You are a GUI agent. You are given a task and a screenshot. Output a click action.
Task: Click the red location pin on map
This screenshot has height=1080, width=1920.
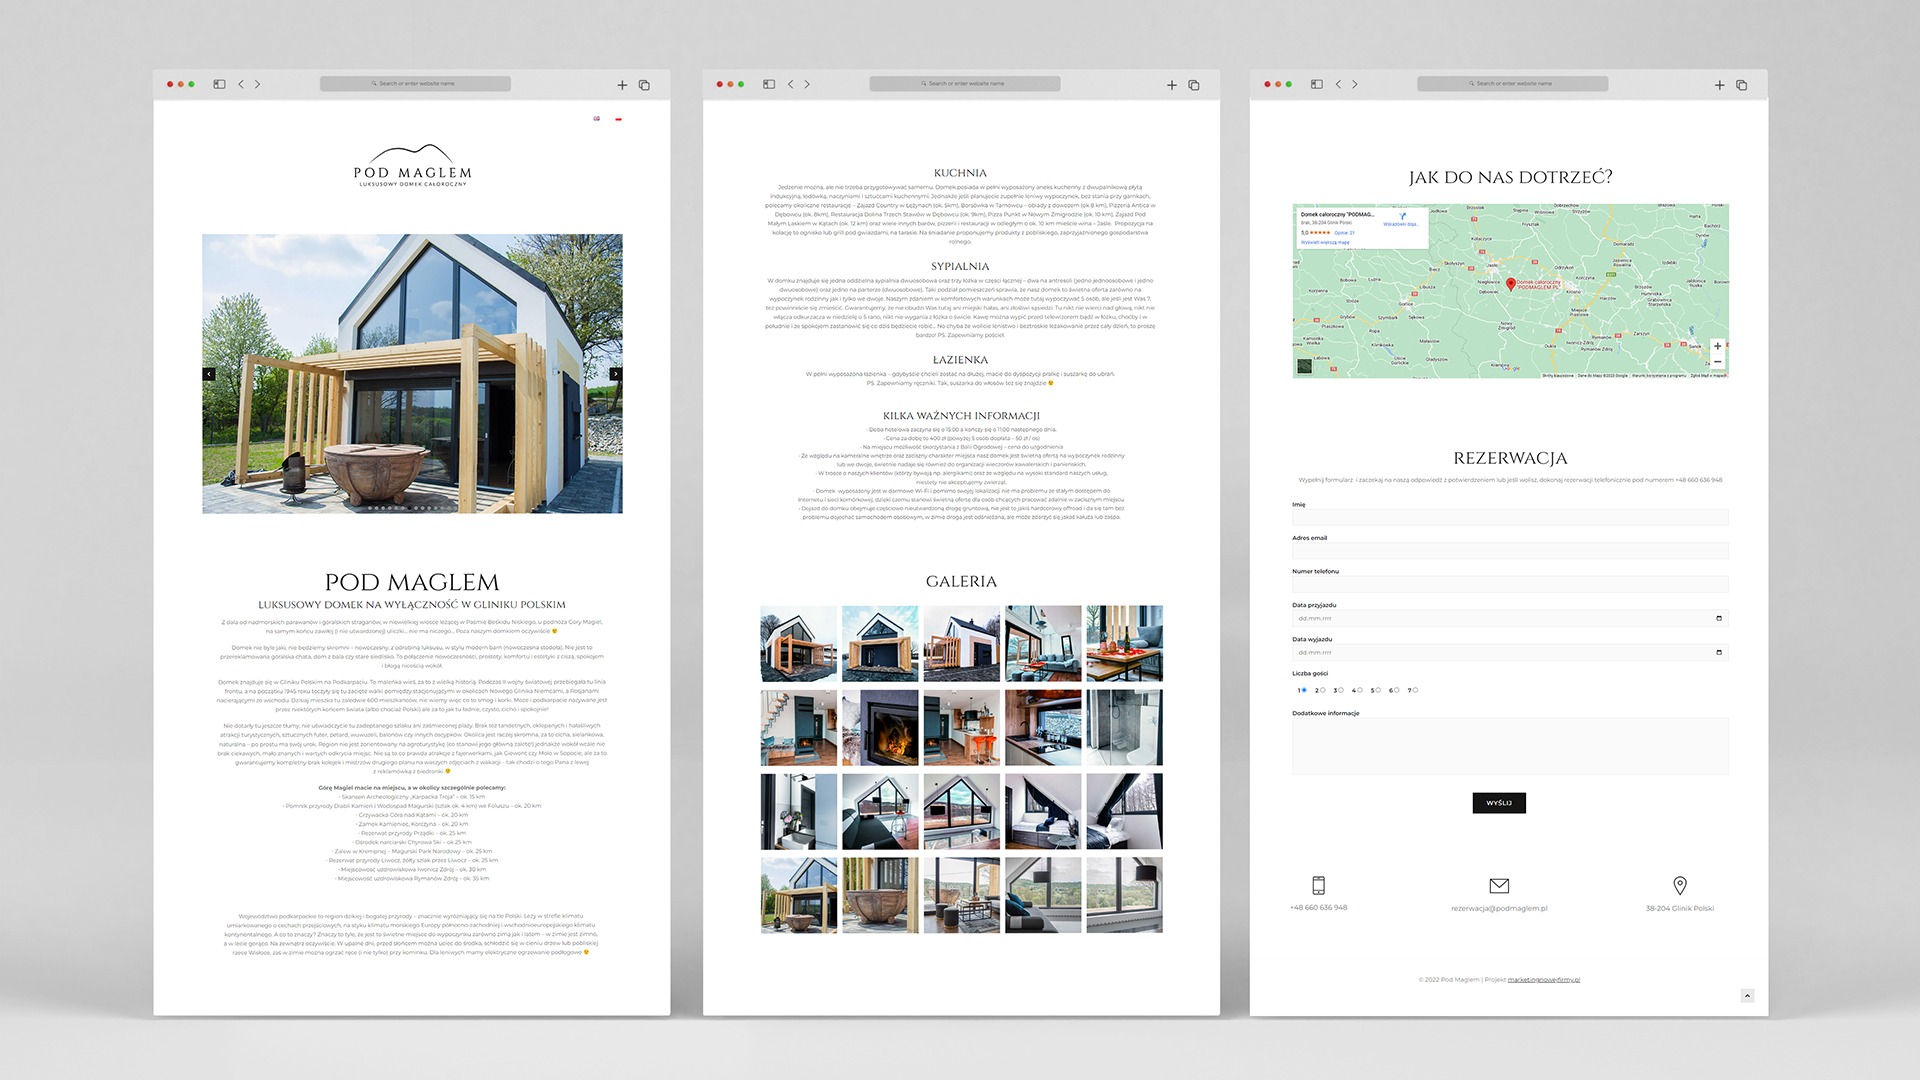pyautogui.click(x=1511, y=284)
